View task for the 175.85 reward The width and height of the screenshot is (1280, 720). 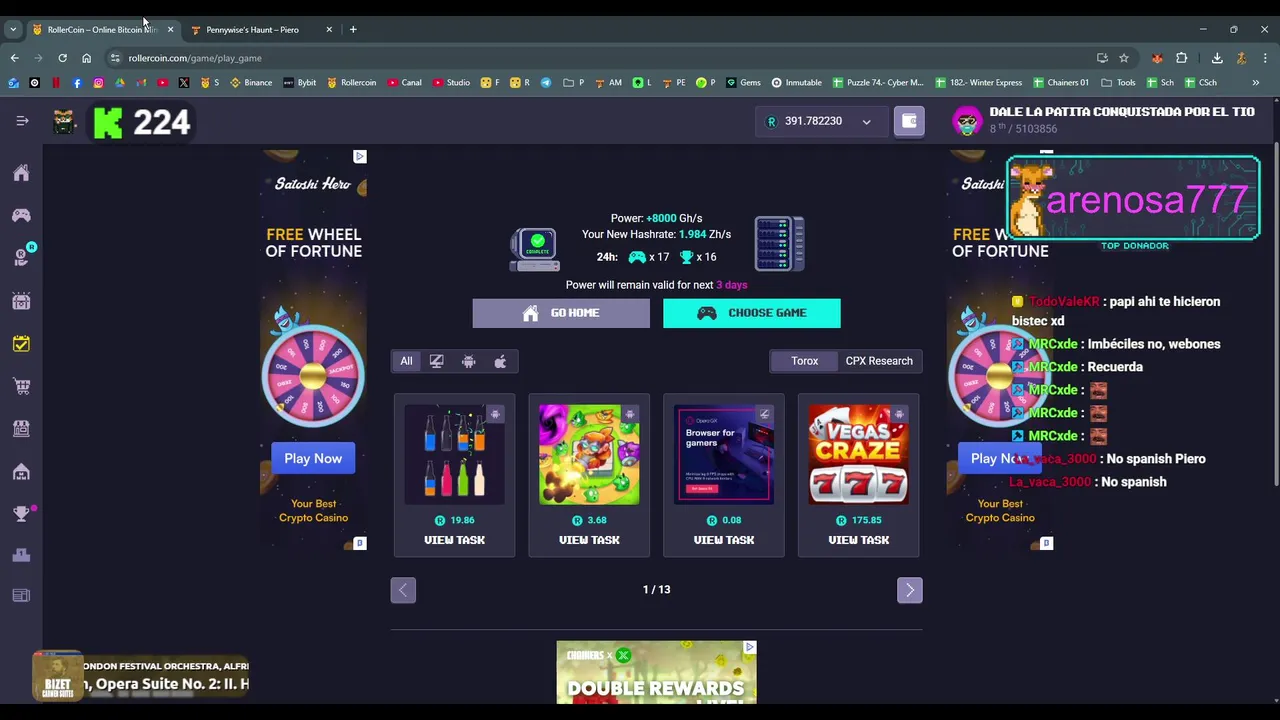coord(858,540)
